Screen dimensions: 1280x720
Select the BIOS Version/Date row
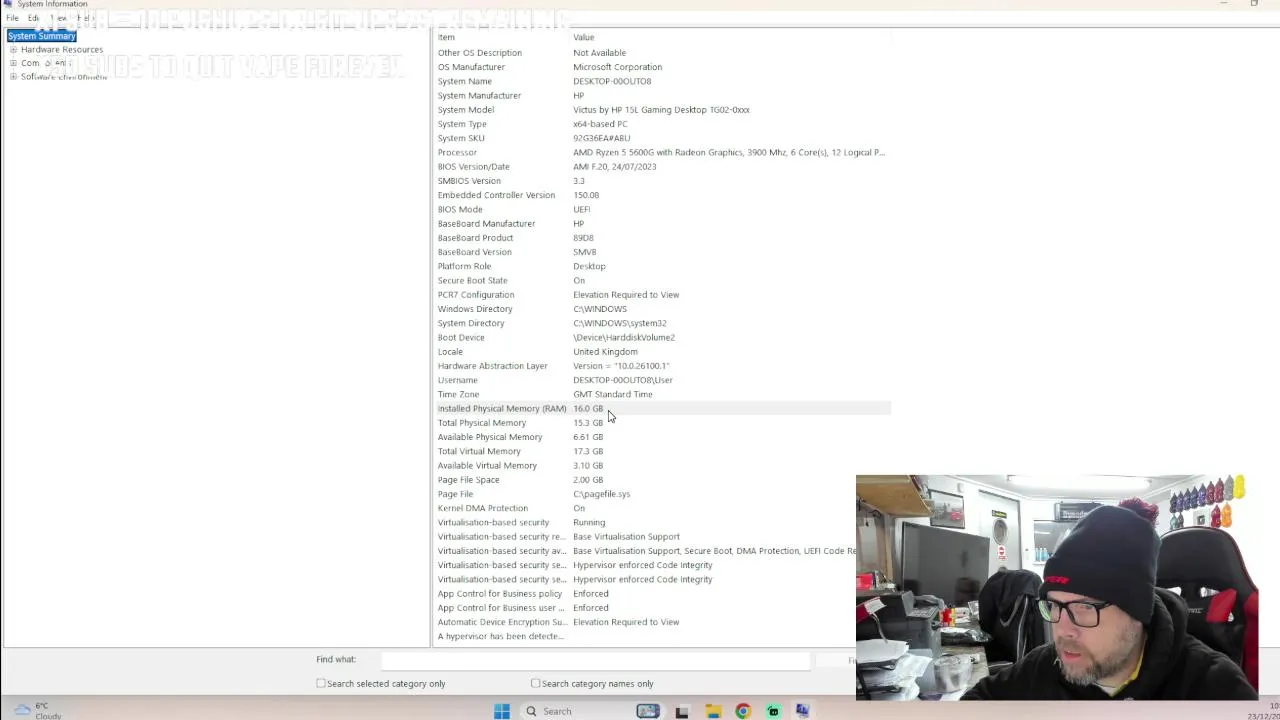click(661, 167)
